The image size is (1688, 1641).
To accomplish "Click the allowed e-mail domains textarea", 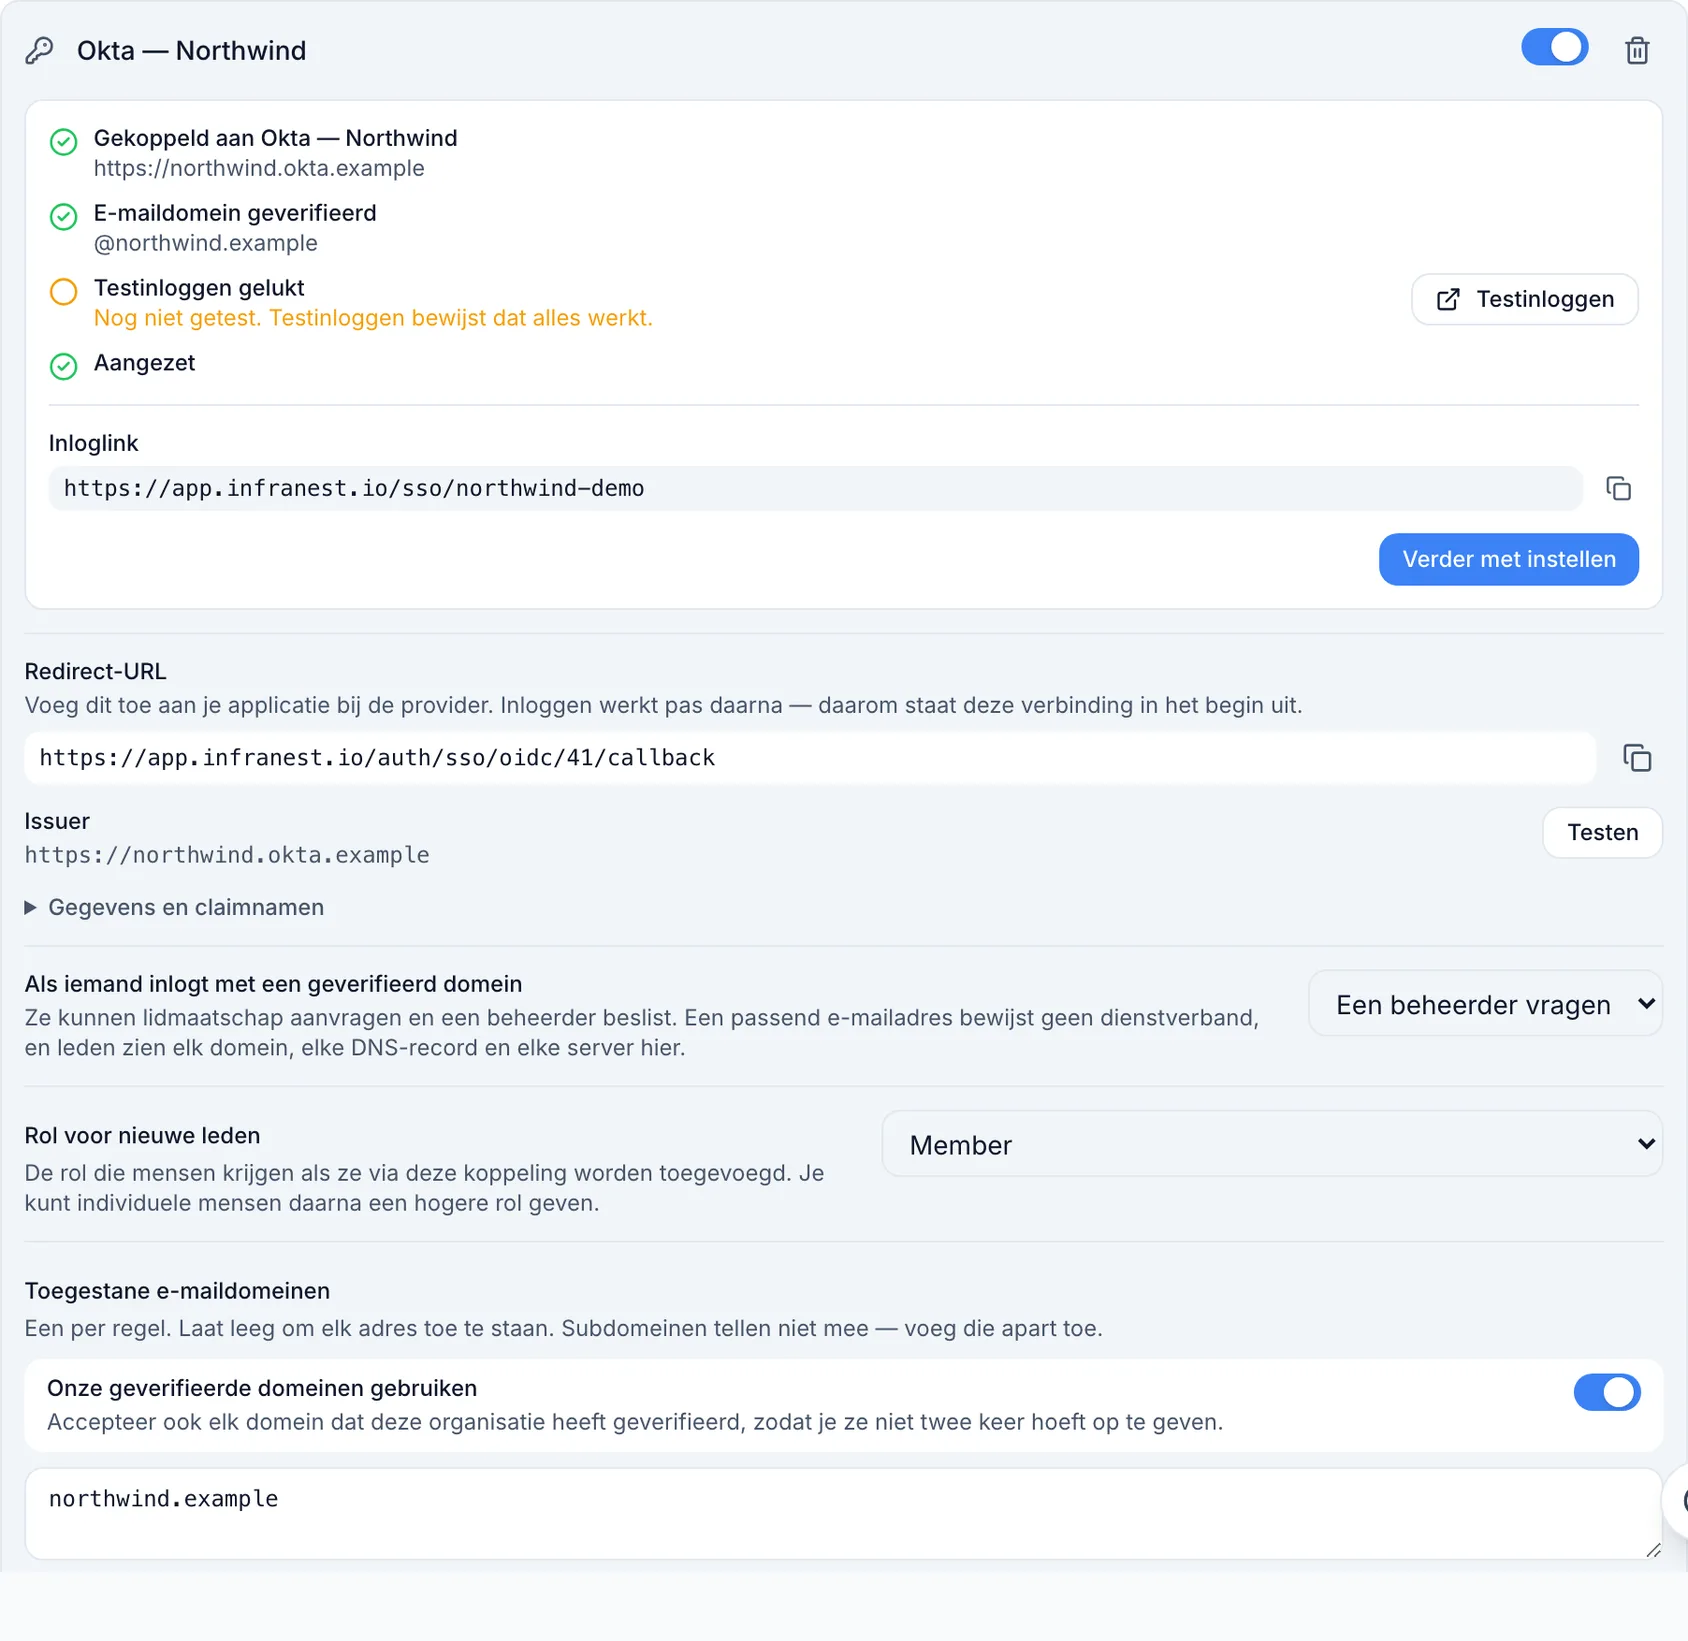I will coord(843,1514).
